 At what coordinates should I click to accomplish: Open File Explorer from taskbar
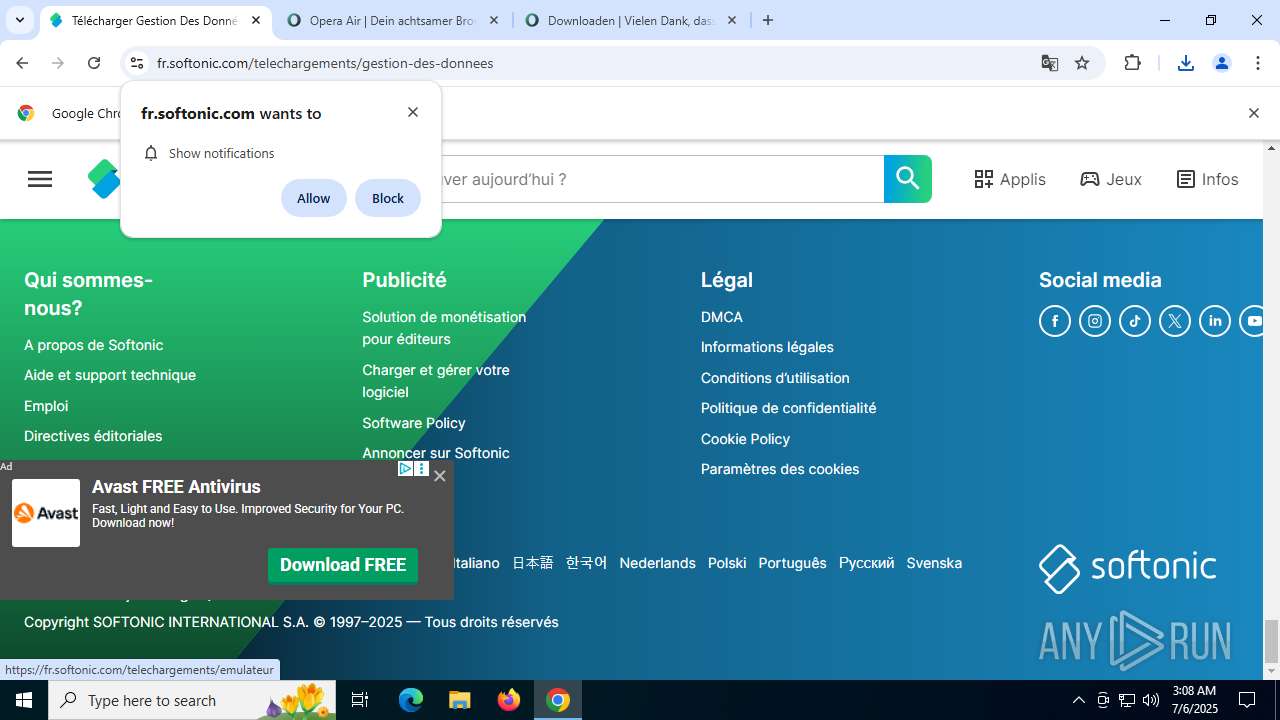click(x=459, y=700)
